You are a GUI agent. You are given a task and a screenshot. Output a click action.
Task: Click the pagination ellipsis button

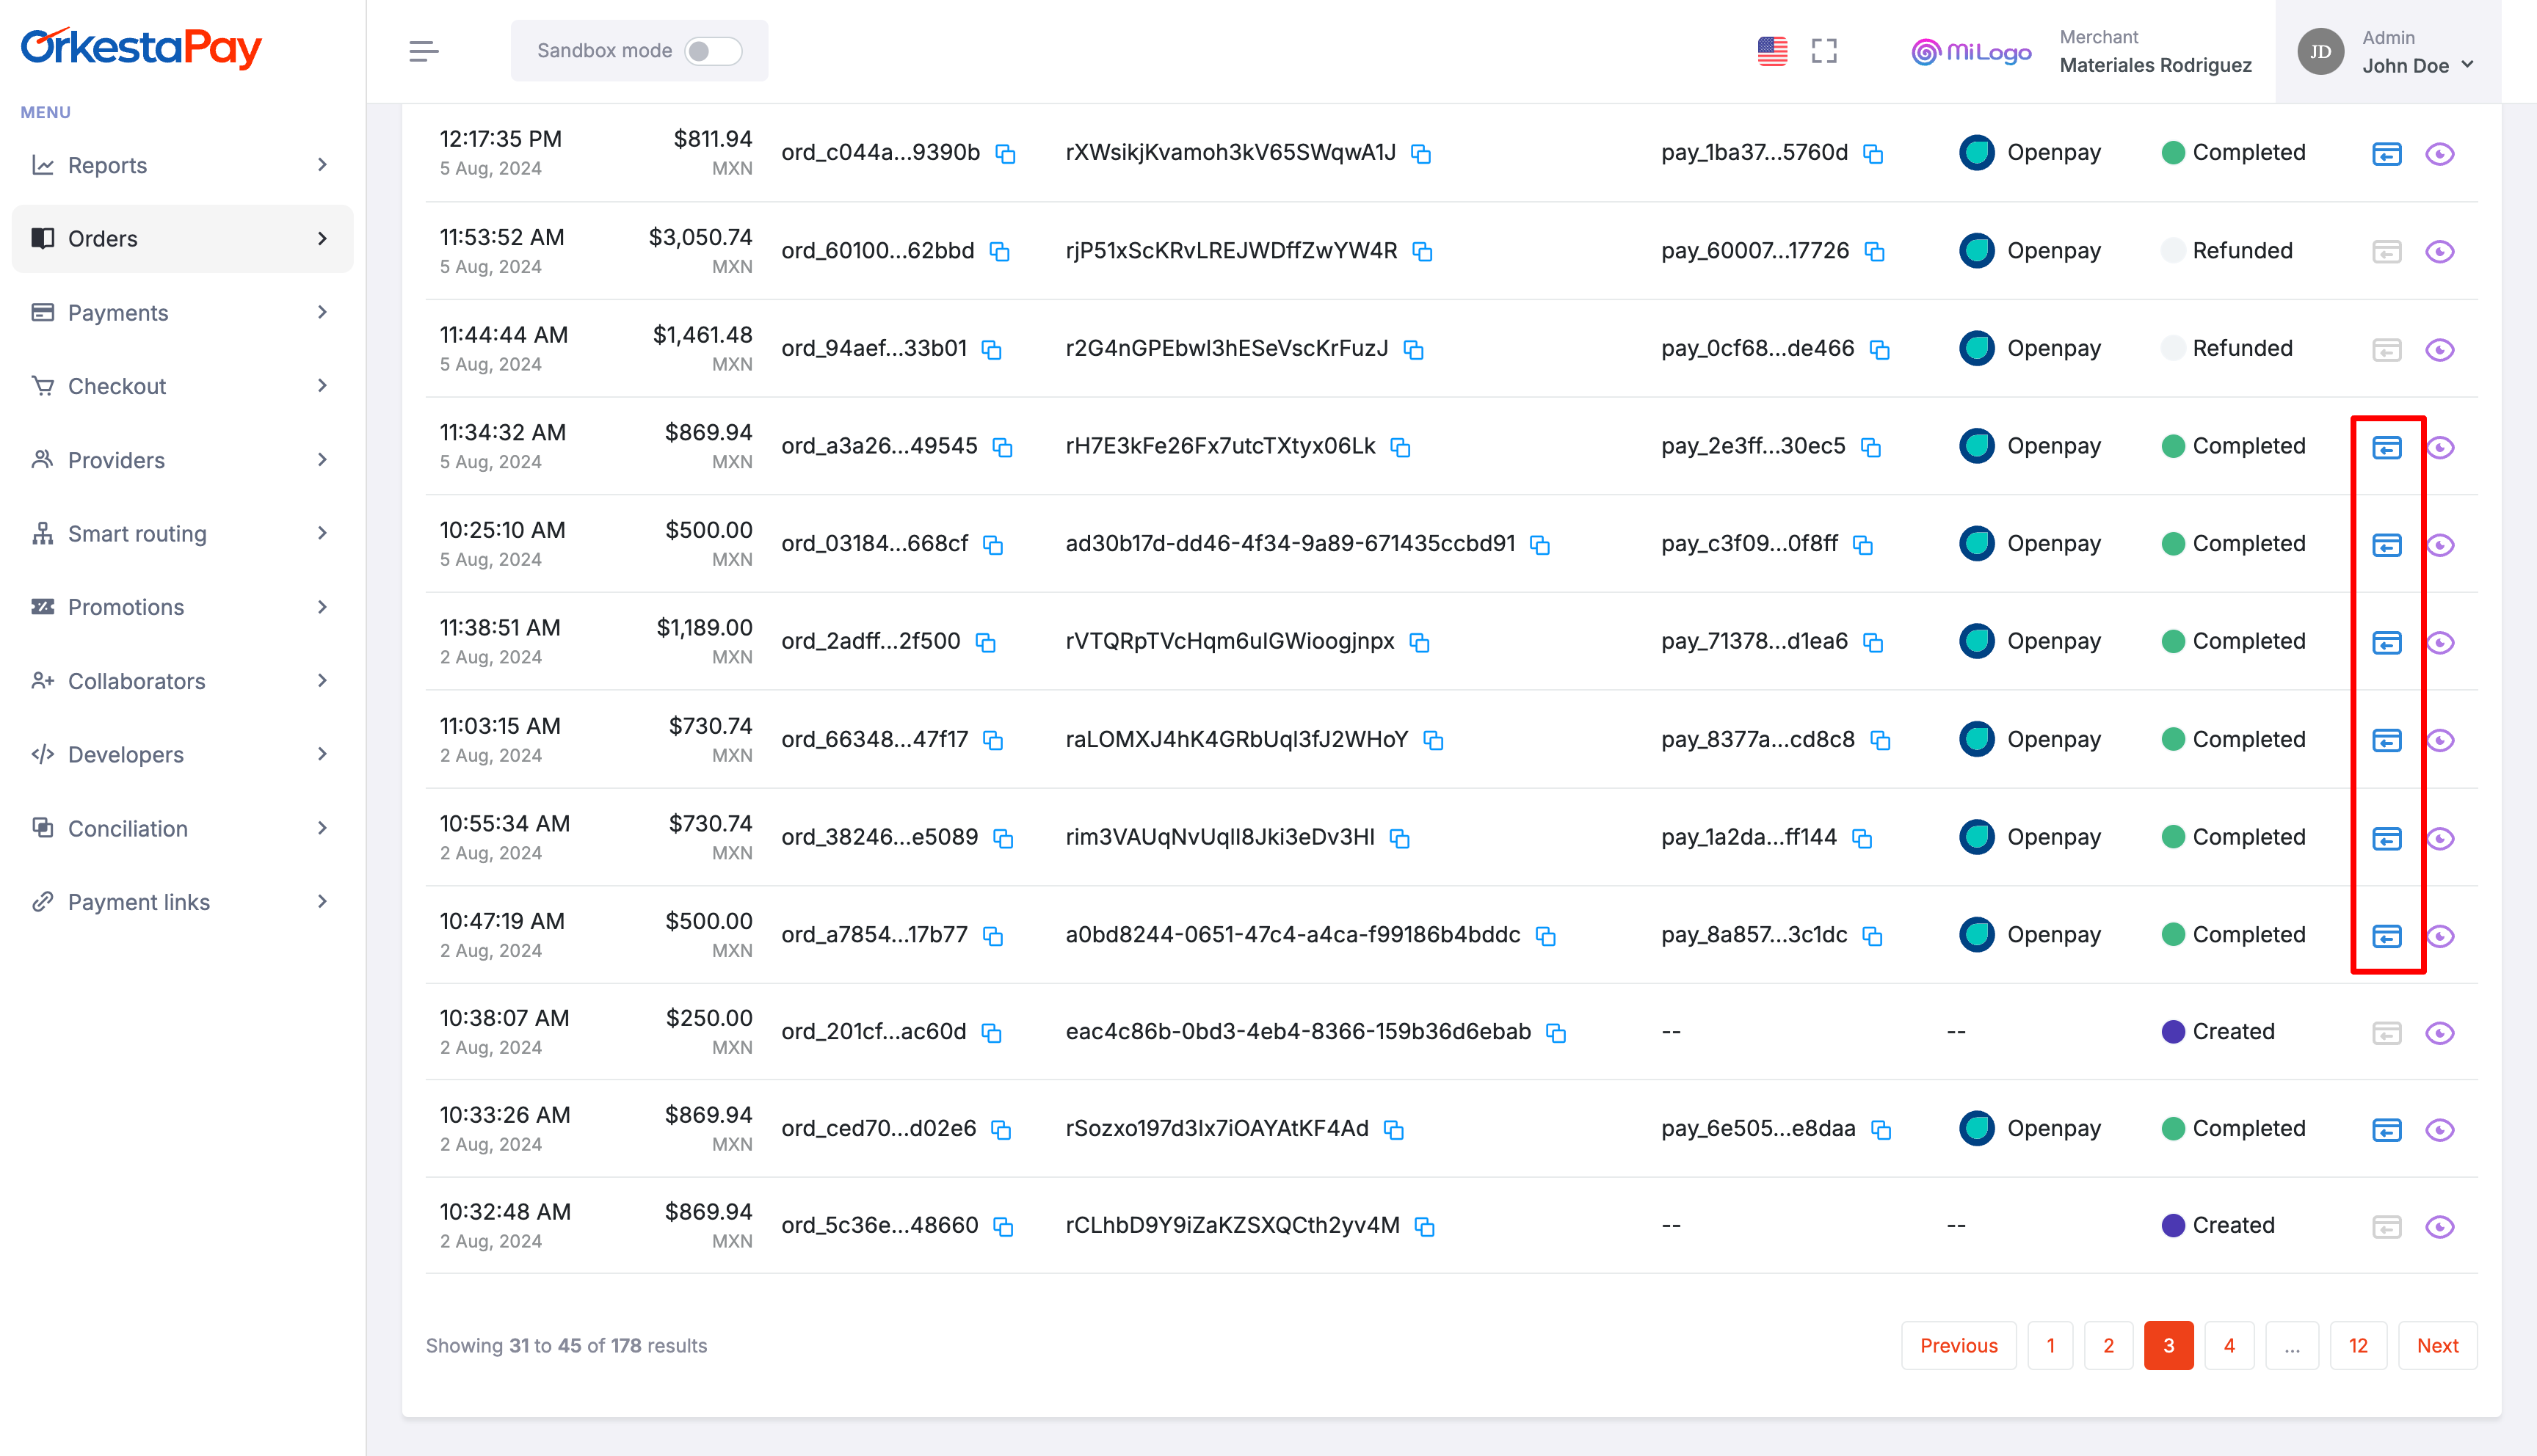(x=2292, y=1346)
